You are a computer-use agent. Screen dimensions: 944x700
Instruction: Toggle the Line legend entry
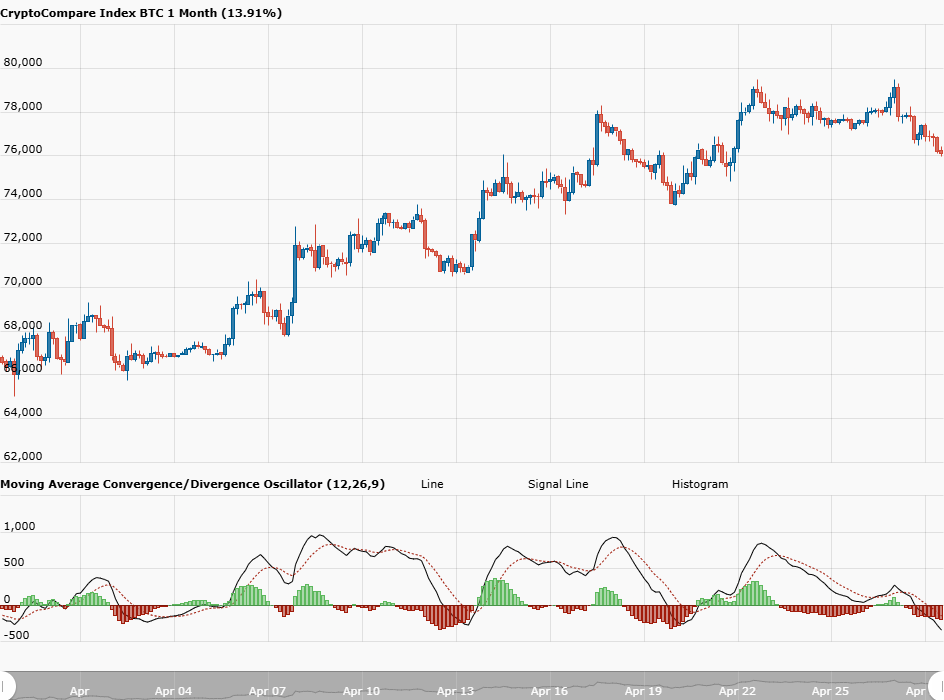coord(432,484)
